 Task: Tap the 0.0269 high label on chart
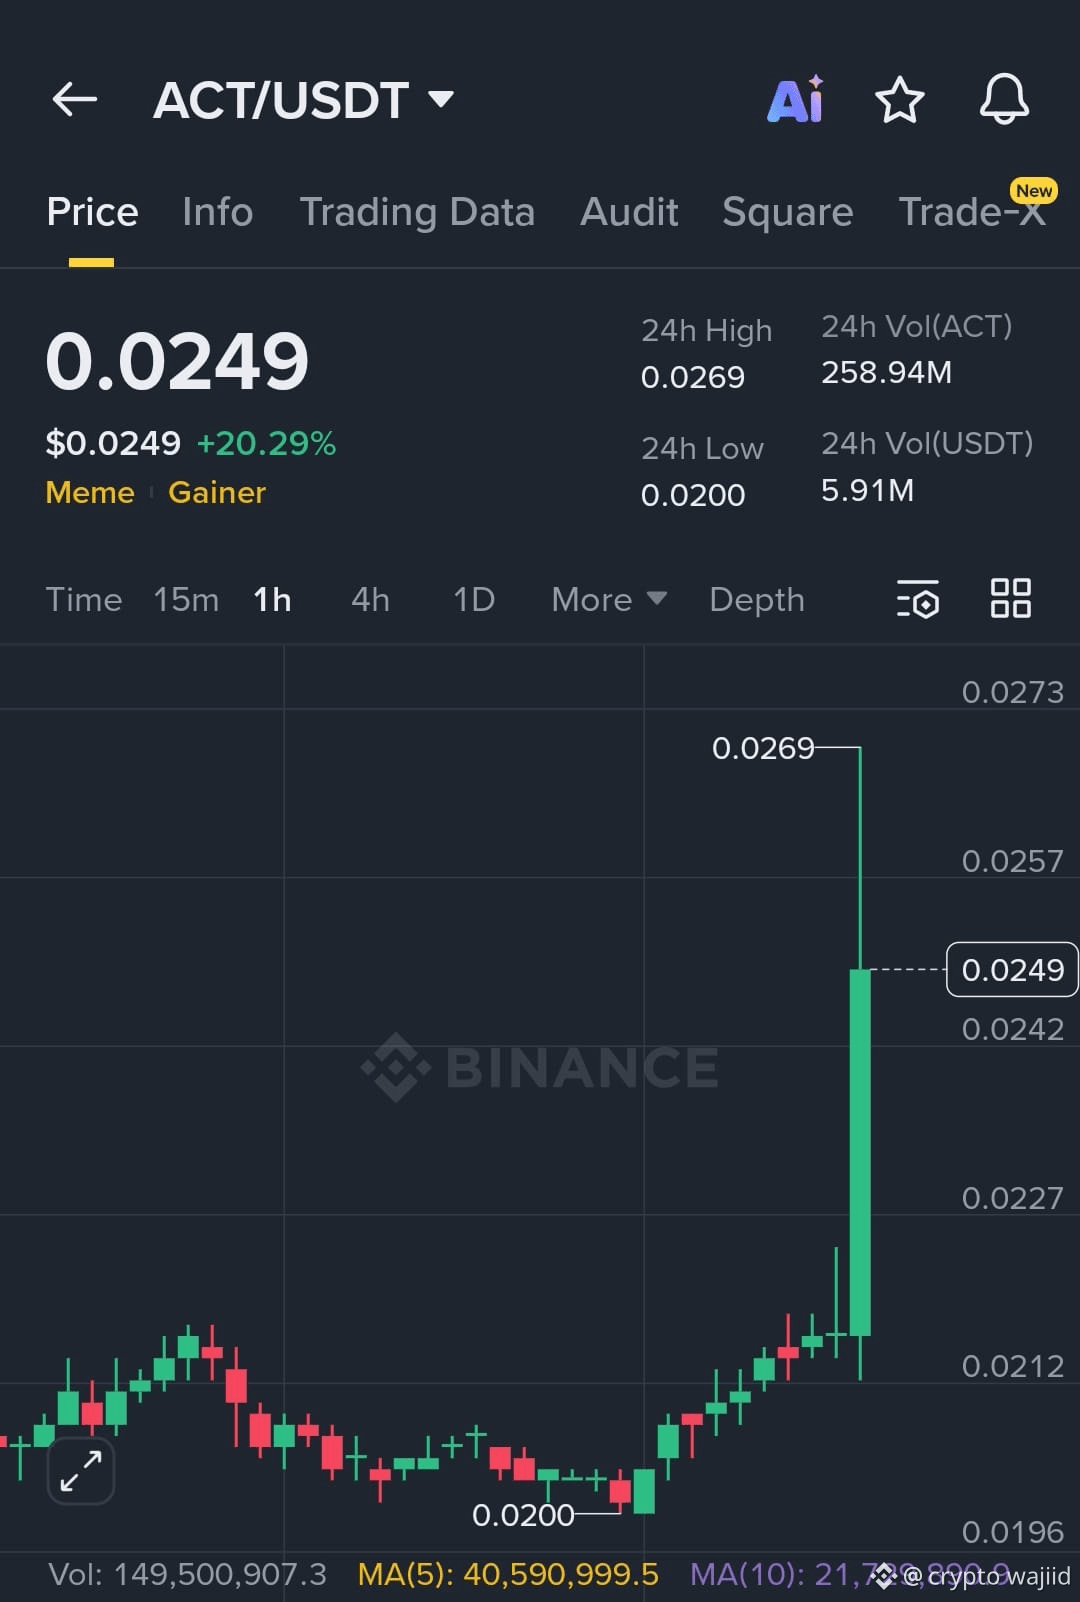click(763, 748)
